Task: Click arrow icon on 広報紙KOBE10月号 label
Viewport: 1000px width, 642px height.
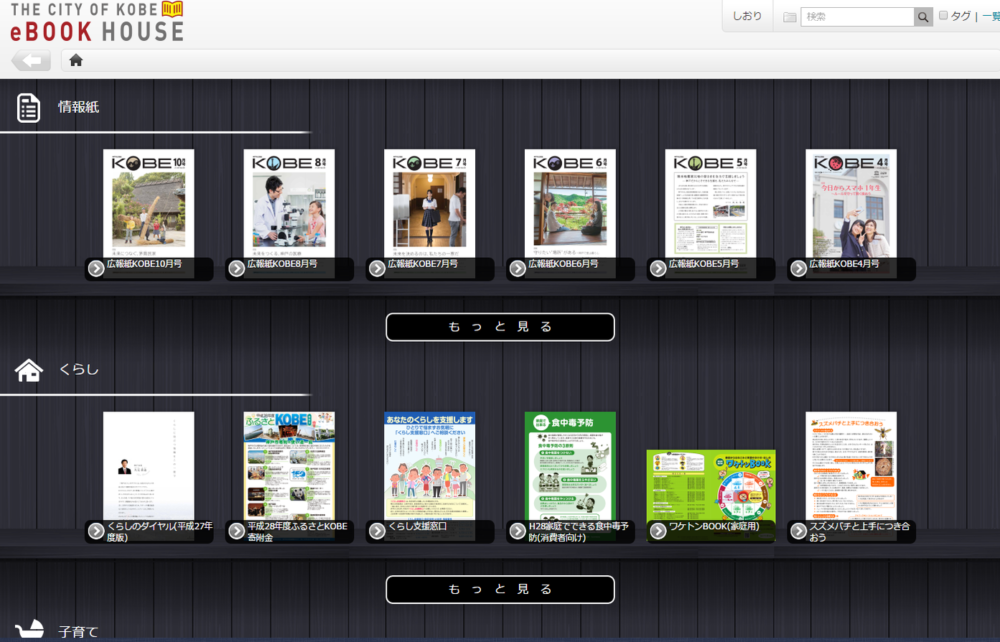Action: coord(96,268)
